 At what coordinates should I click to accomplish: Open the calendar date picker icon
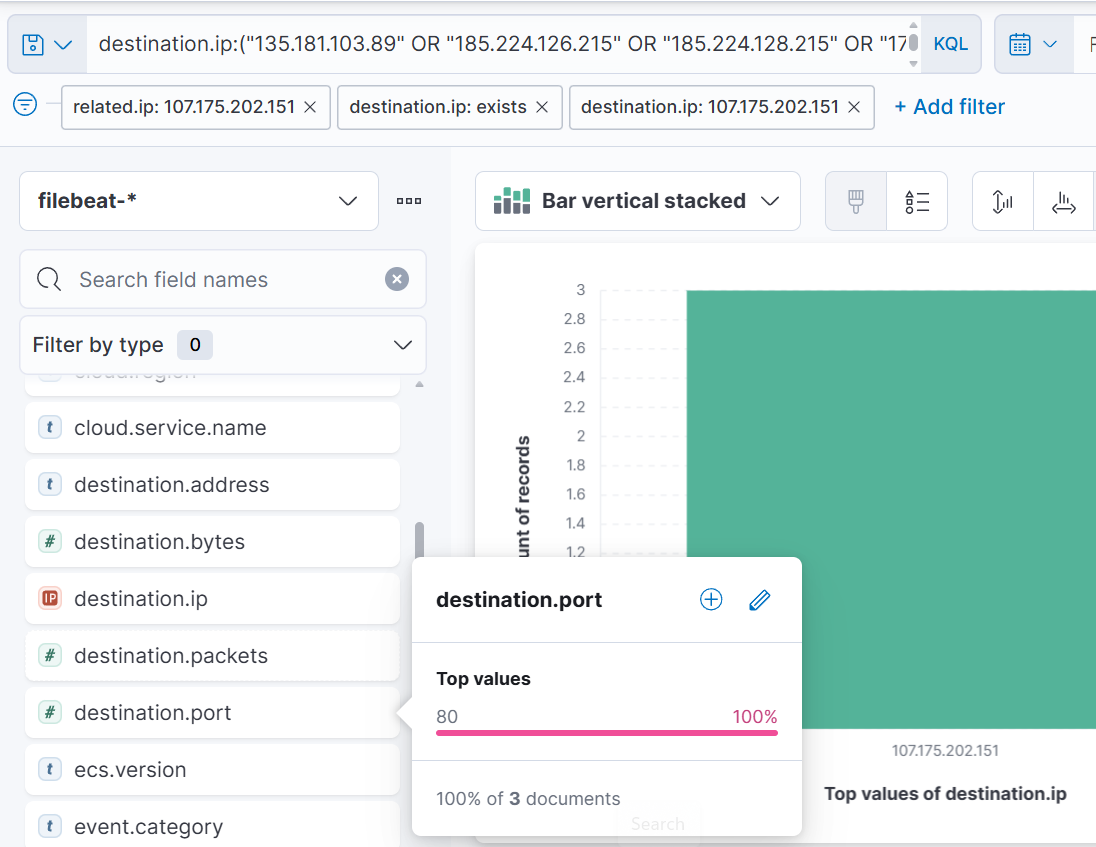[x=1020, y=45]
